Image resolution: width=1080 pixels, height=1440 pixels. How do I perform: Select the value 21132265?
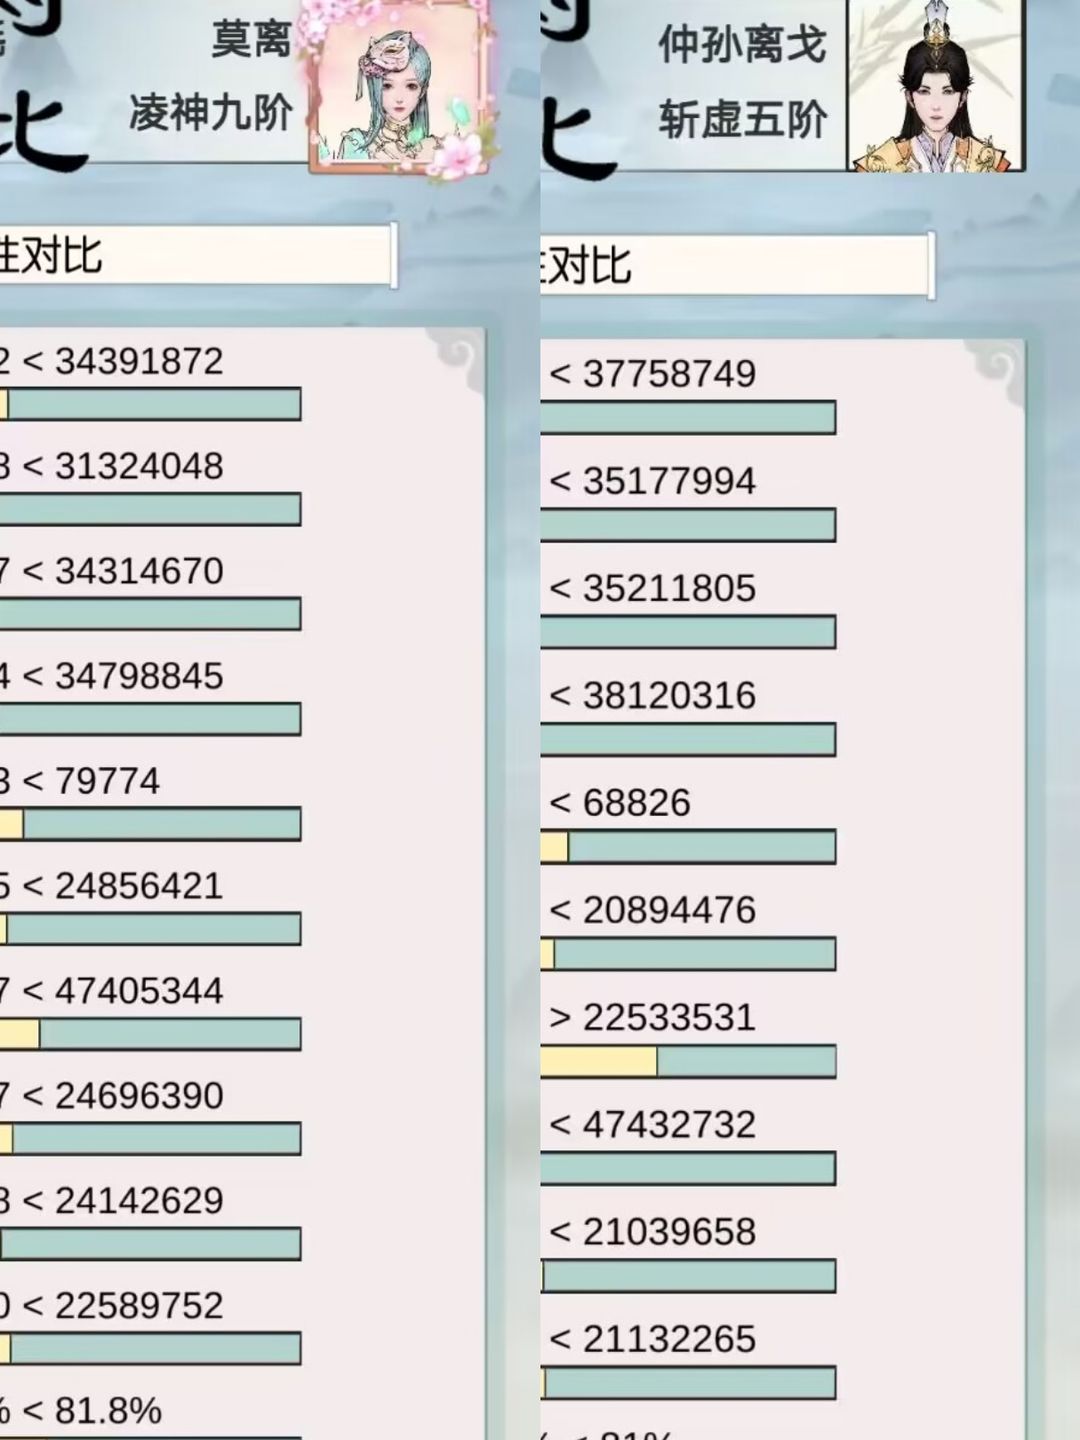[669, 1339]
